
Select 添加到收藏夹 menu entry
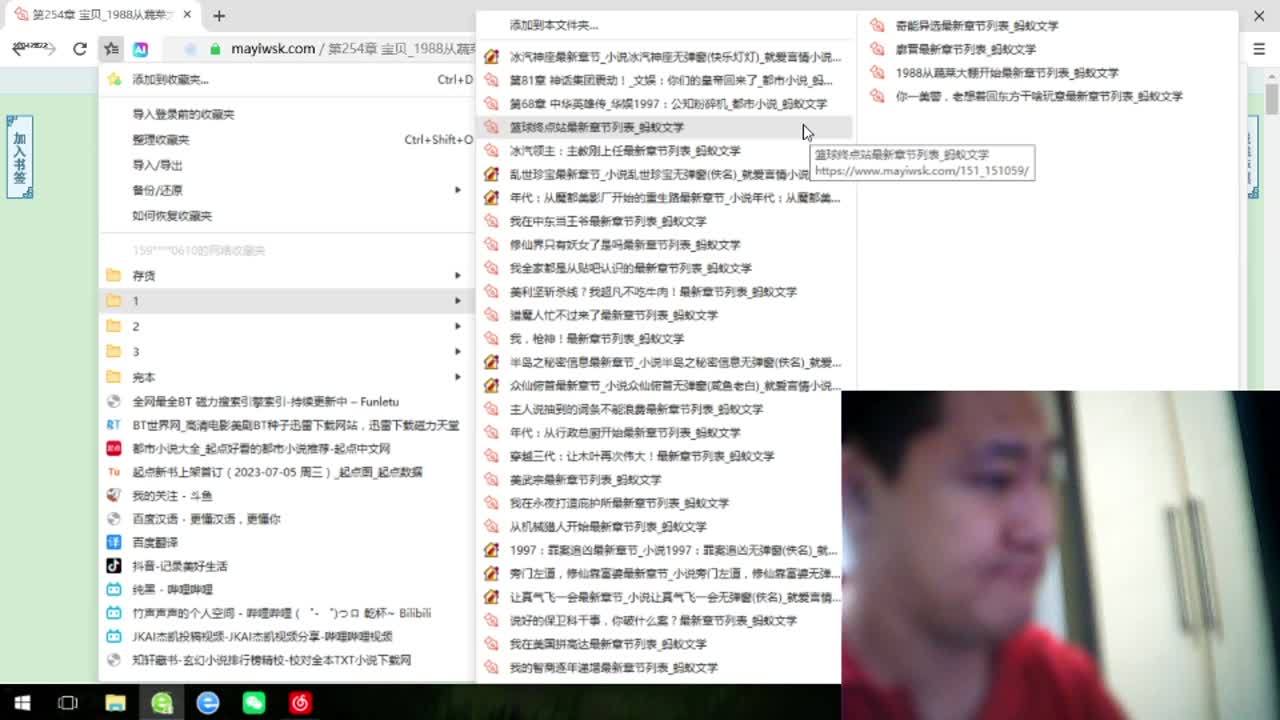pos(170,79)
